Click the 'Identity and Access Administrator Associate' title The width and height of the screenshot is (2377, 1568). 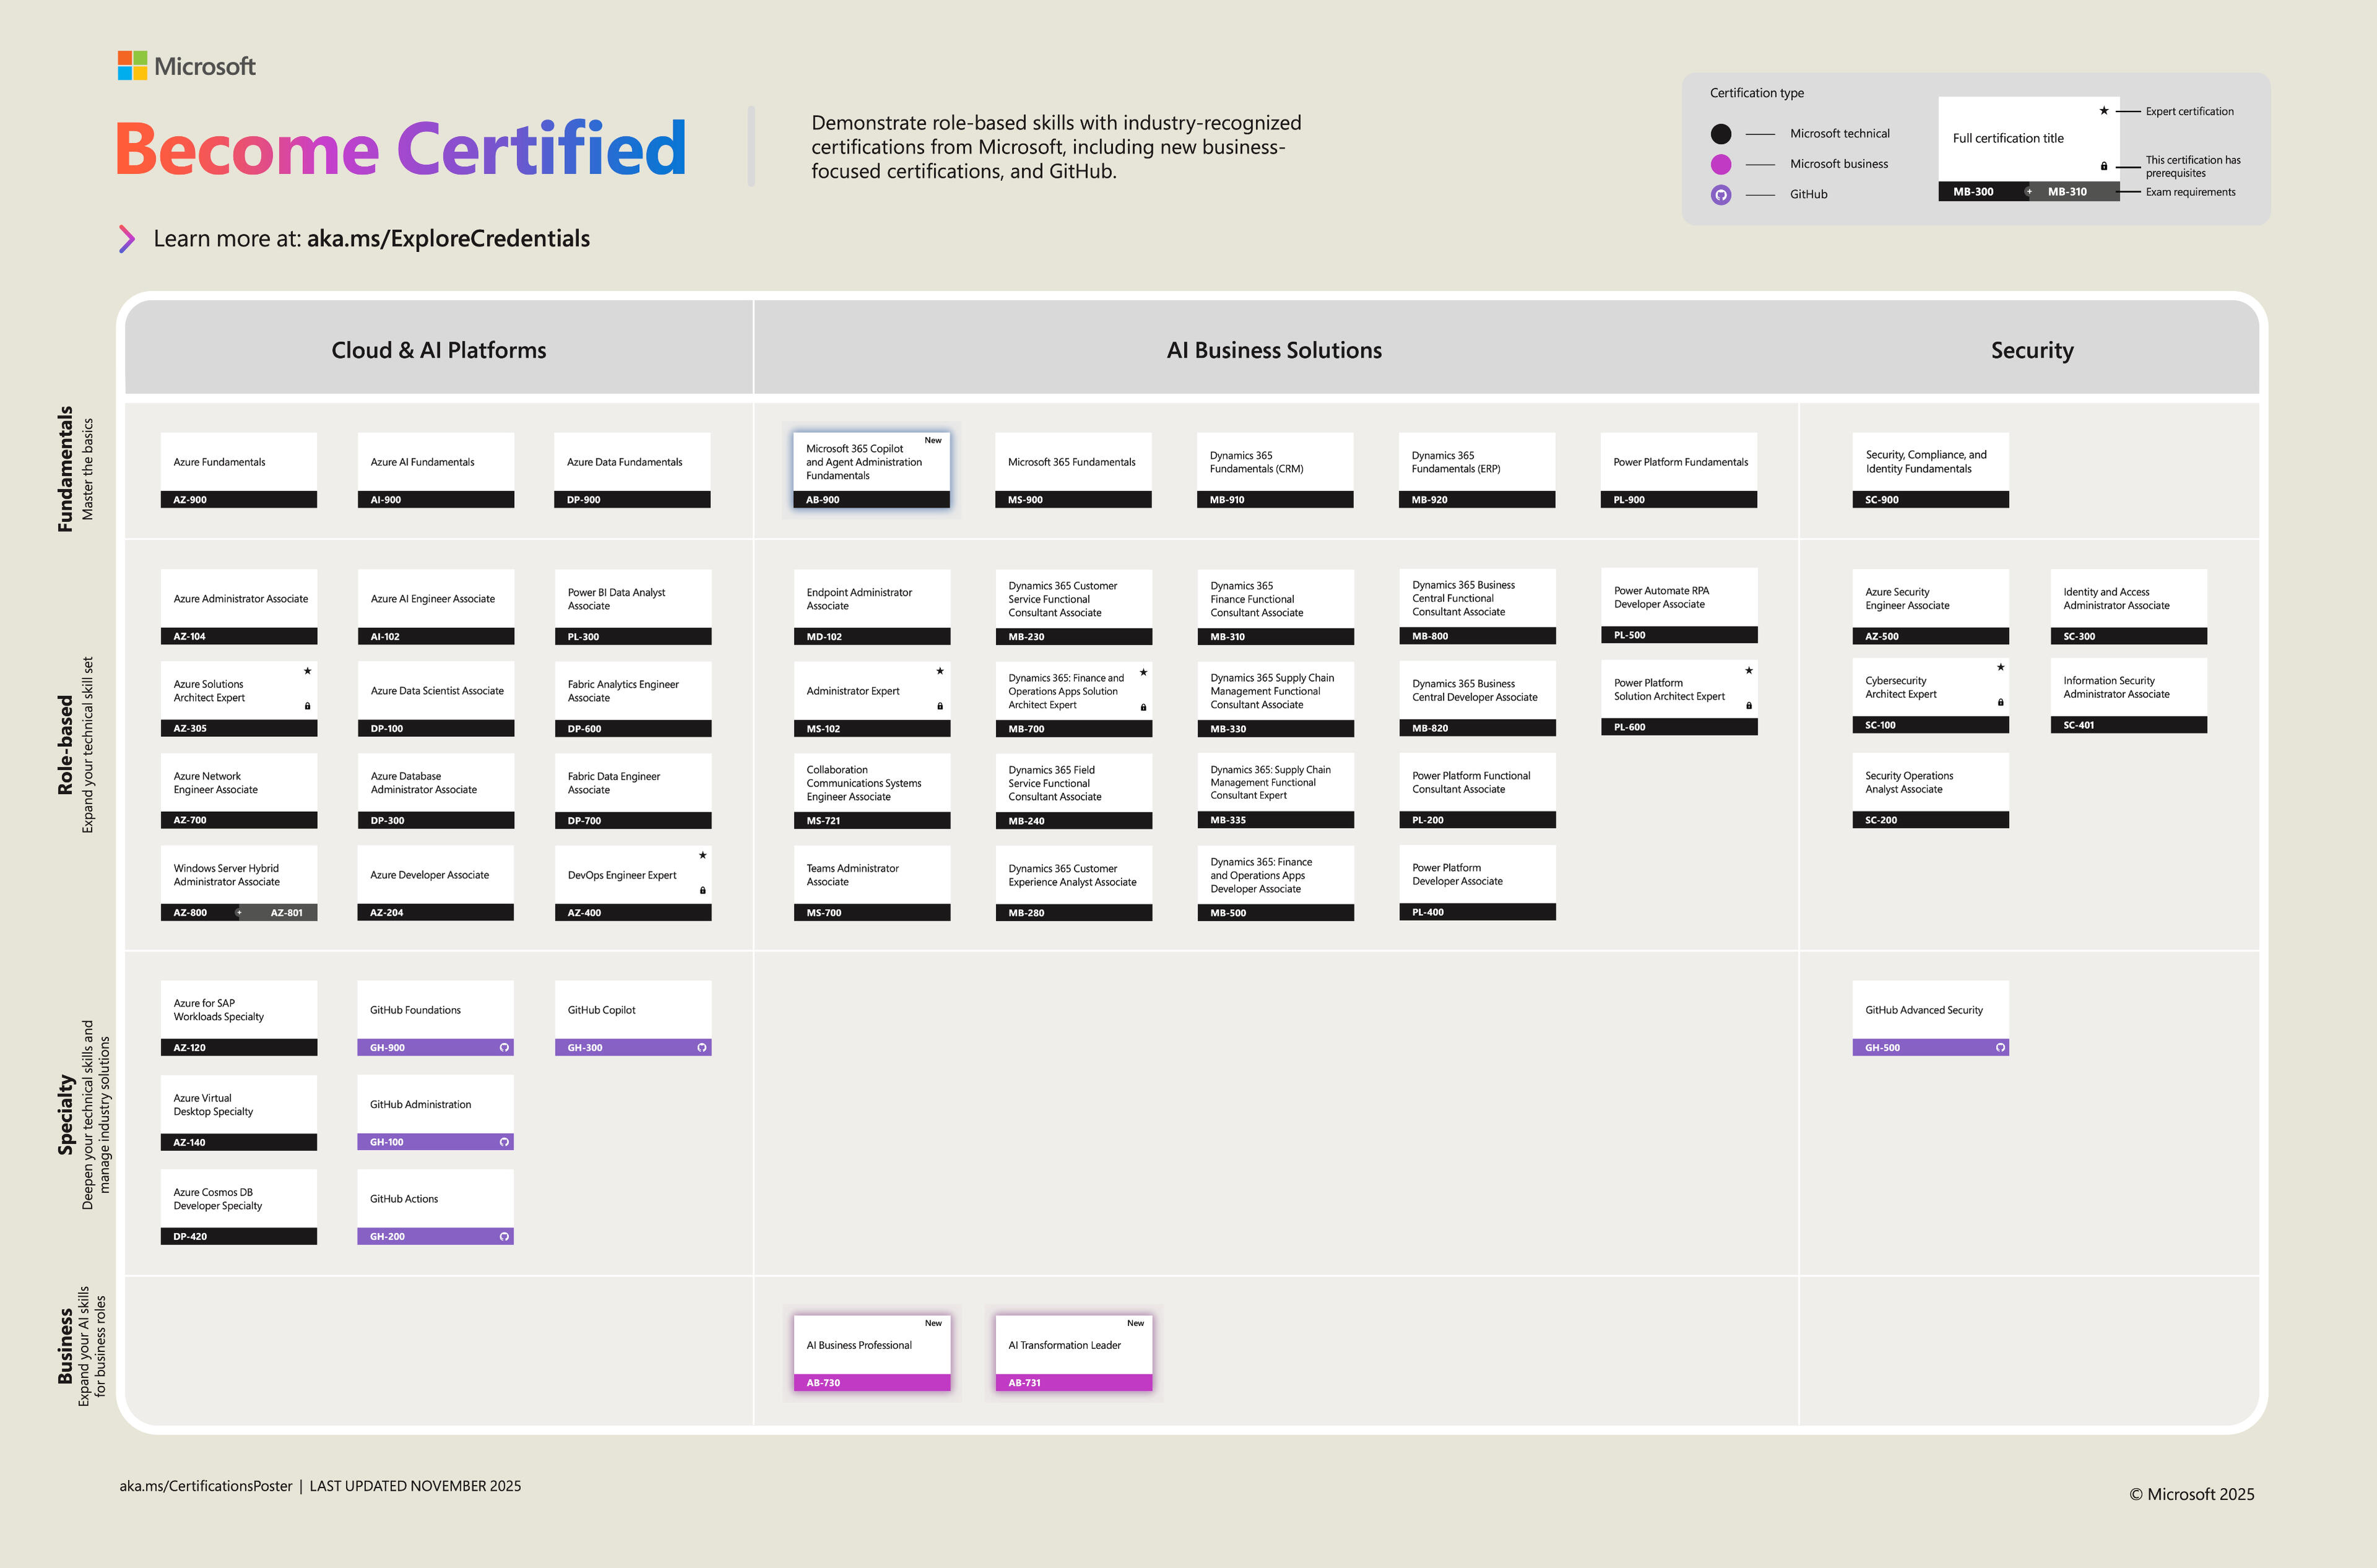pos(2116,599)
